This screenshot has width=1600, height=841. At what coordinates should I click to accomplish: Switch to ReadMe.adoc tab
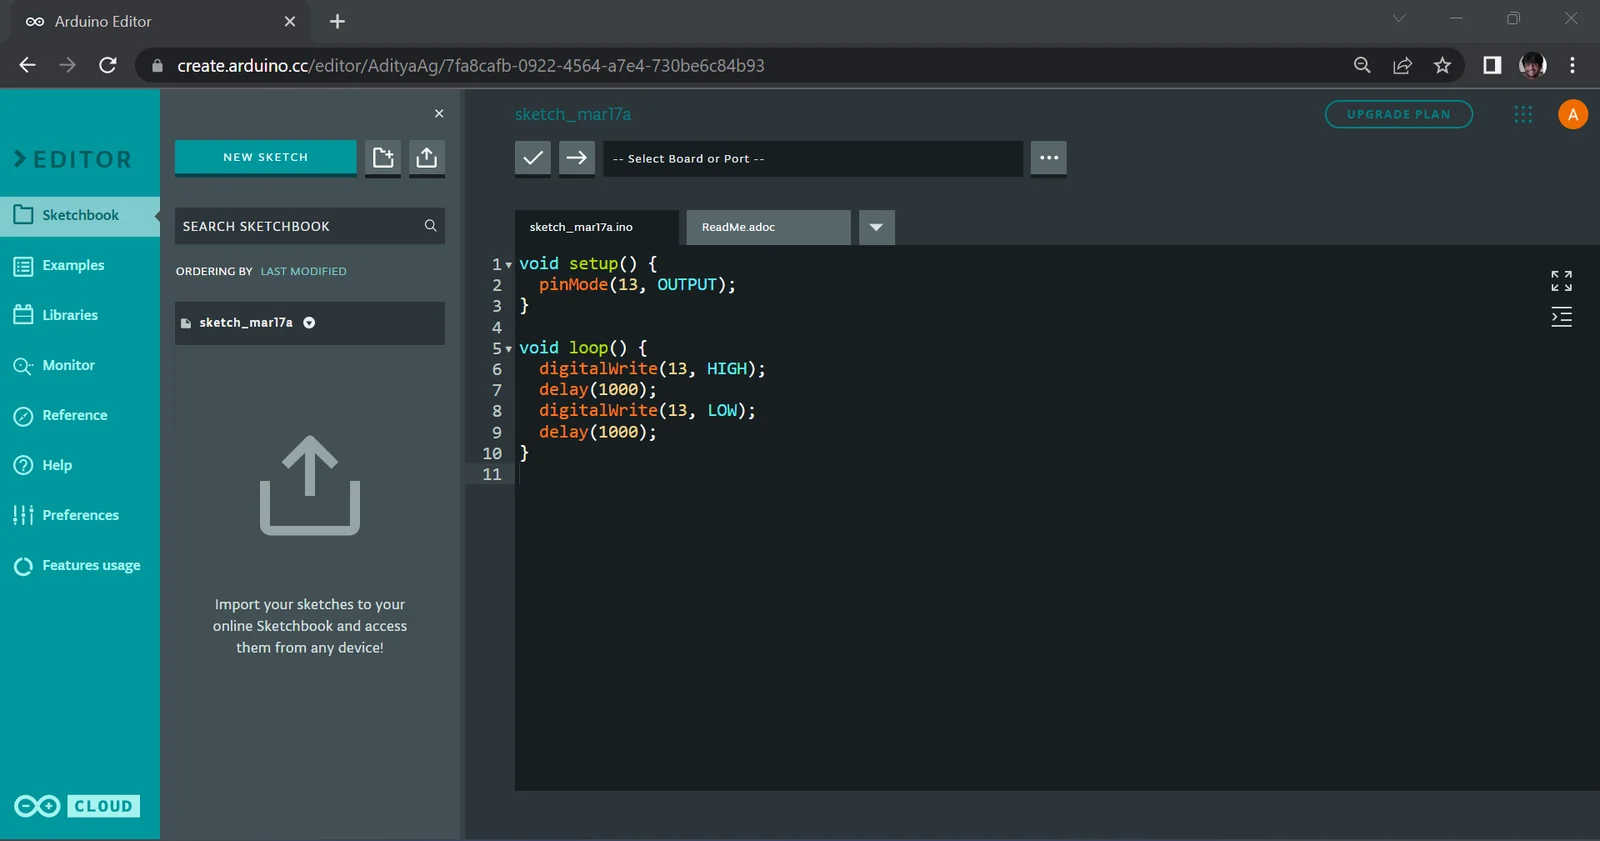click(x=768, y=227)
